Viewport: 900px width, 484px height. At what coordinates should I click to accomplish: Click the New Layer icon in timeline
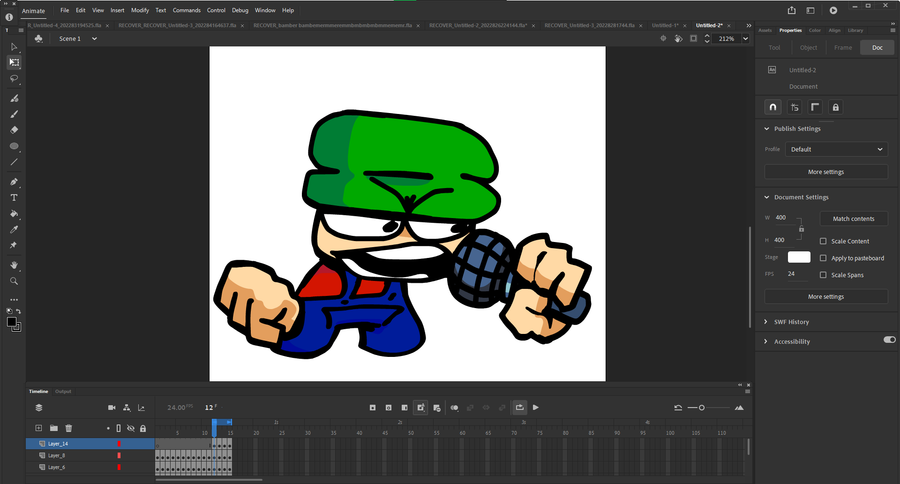tap(38, 428)
